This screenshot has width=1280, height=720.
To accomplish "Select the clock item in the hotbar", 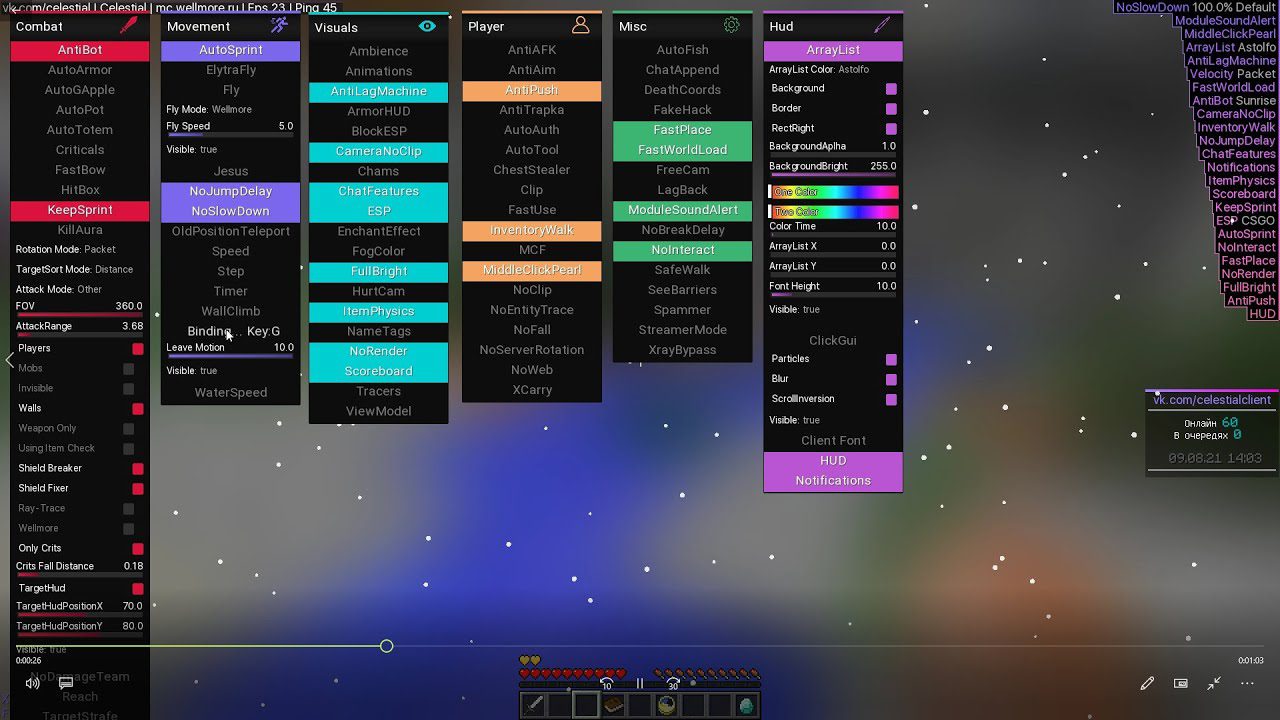I will click(666, 706).
